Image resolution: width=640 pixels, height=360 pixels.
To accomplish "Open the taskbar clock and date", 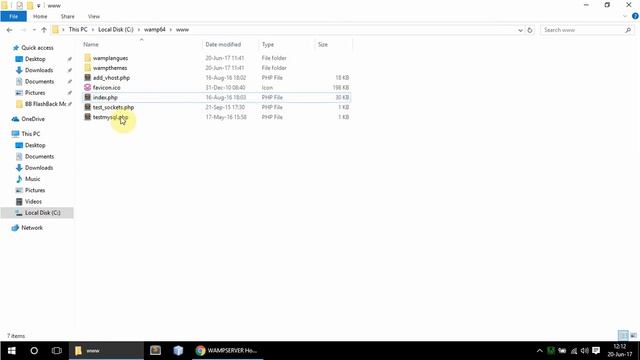I will click(x=620, y=351).
